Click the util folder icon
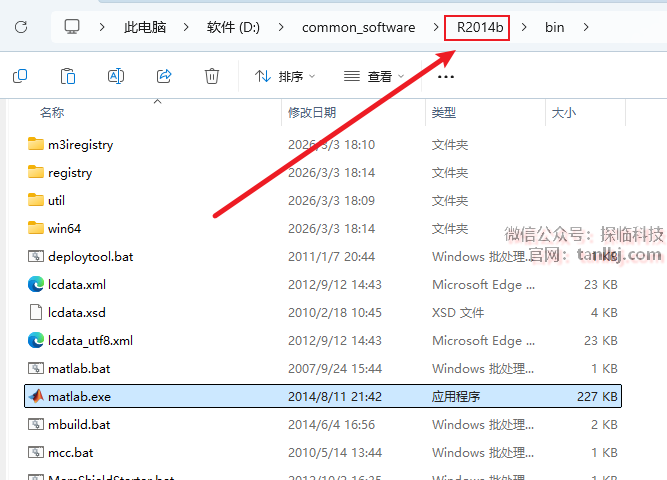Screen dimensions: 667x480 click(36, 200)
